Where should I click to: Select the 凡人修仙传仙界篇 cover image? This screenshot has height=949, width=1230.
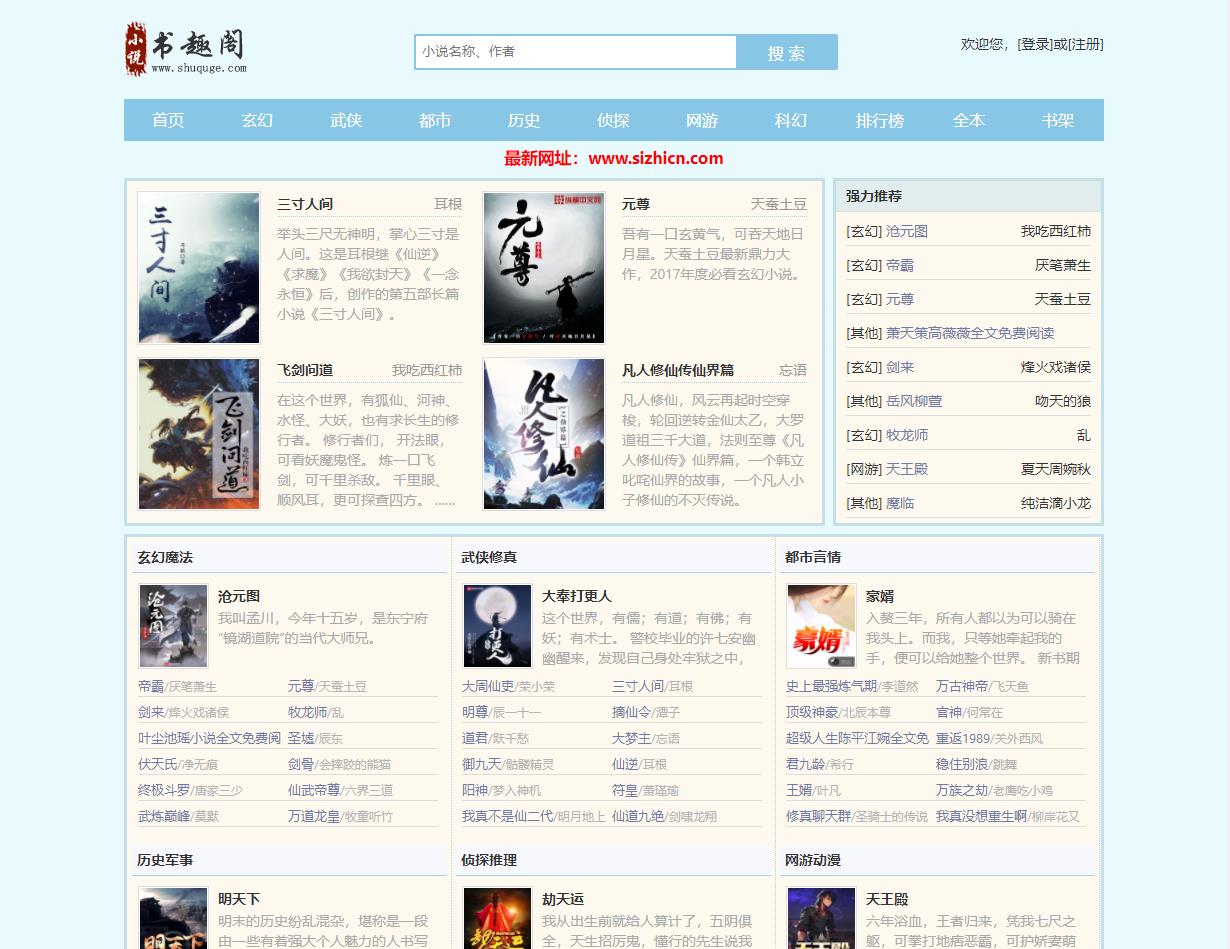543,434
